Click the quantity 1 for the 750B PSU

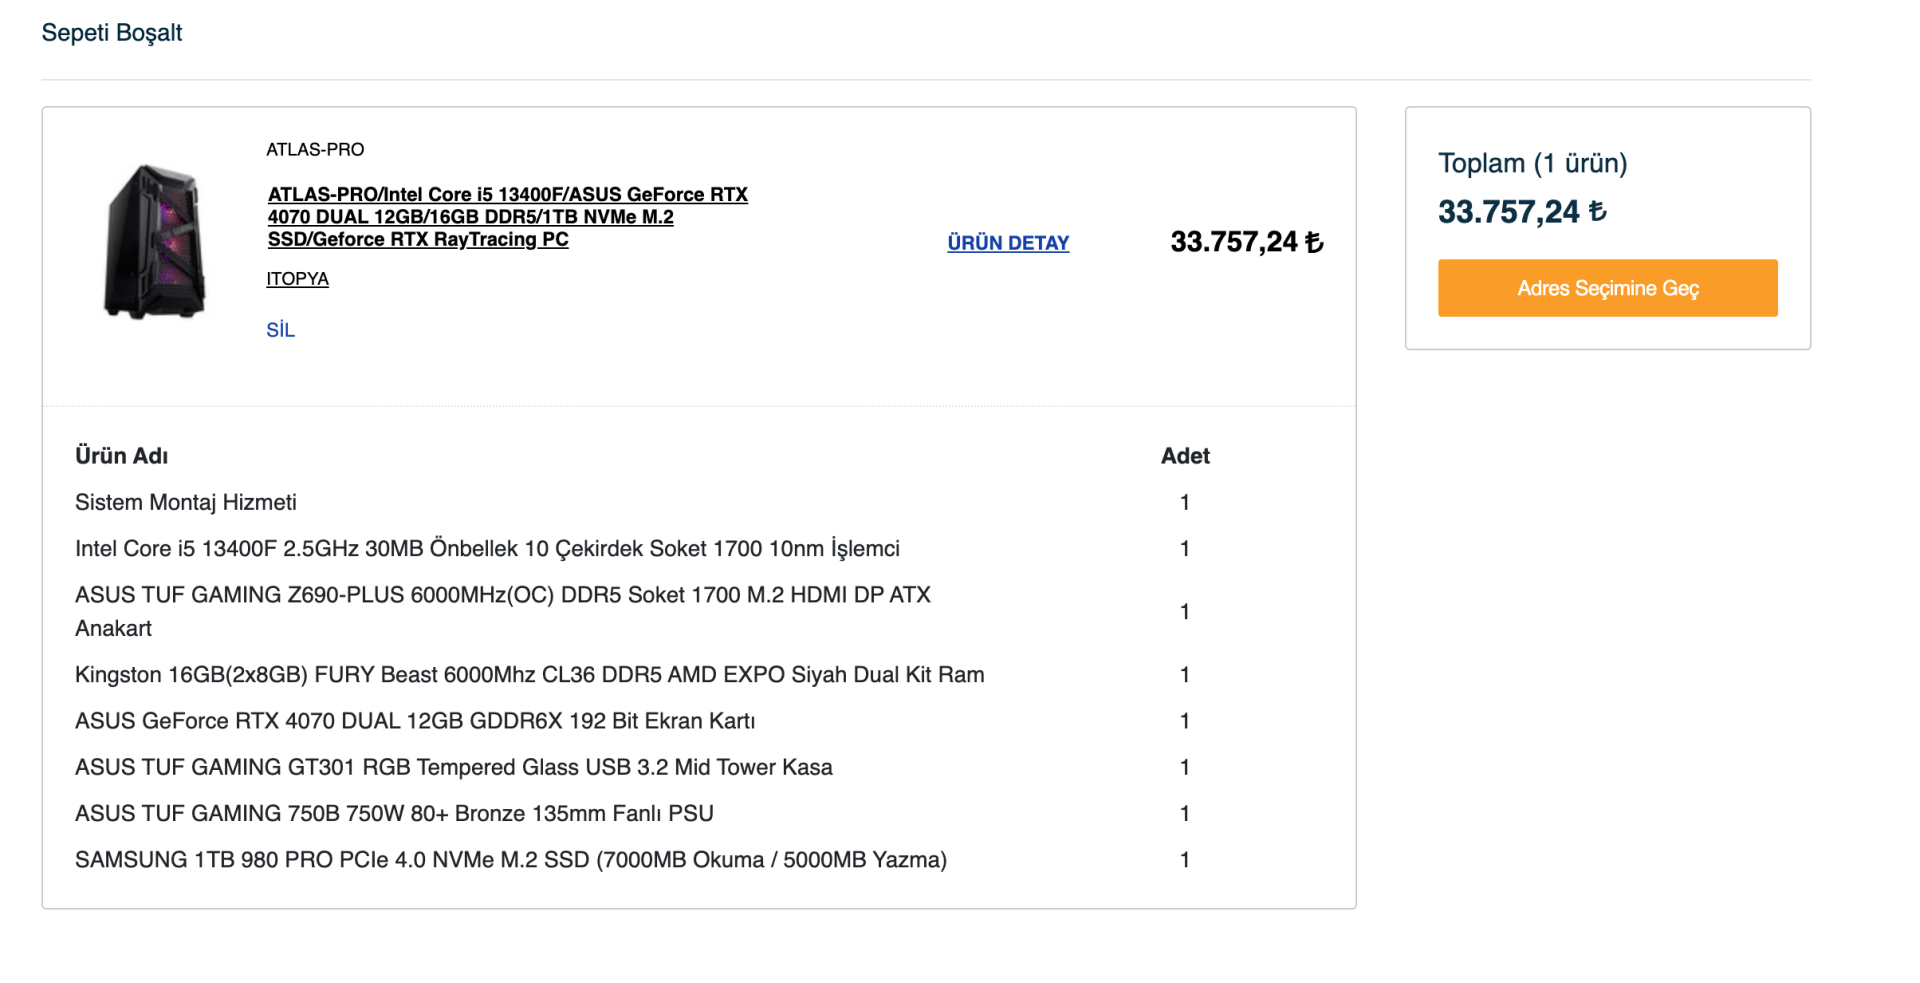[1185, 813]
